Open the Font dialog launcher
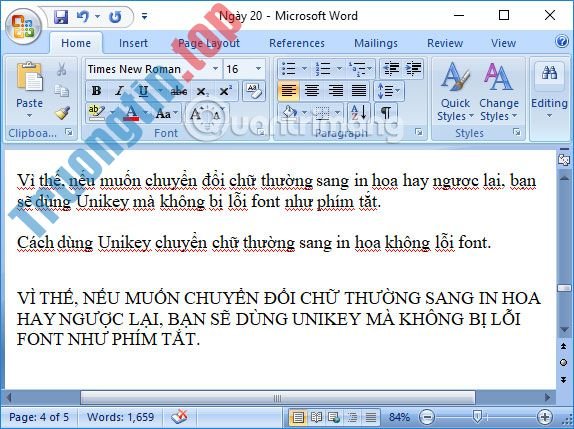 pos(261,132)
